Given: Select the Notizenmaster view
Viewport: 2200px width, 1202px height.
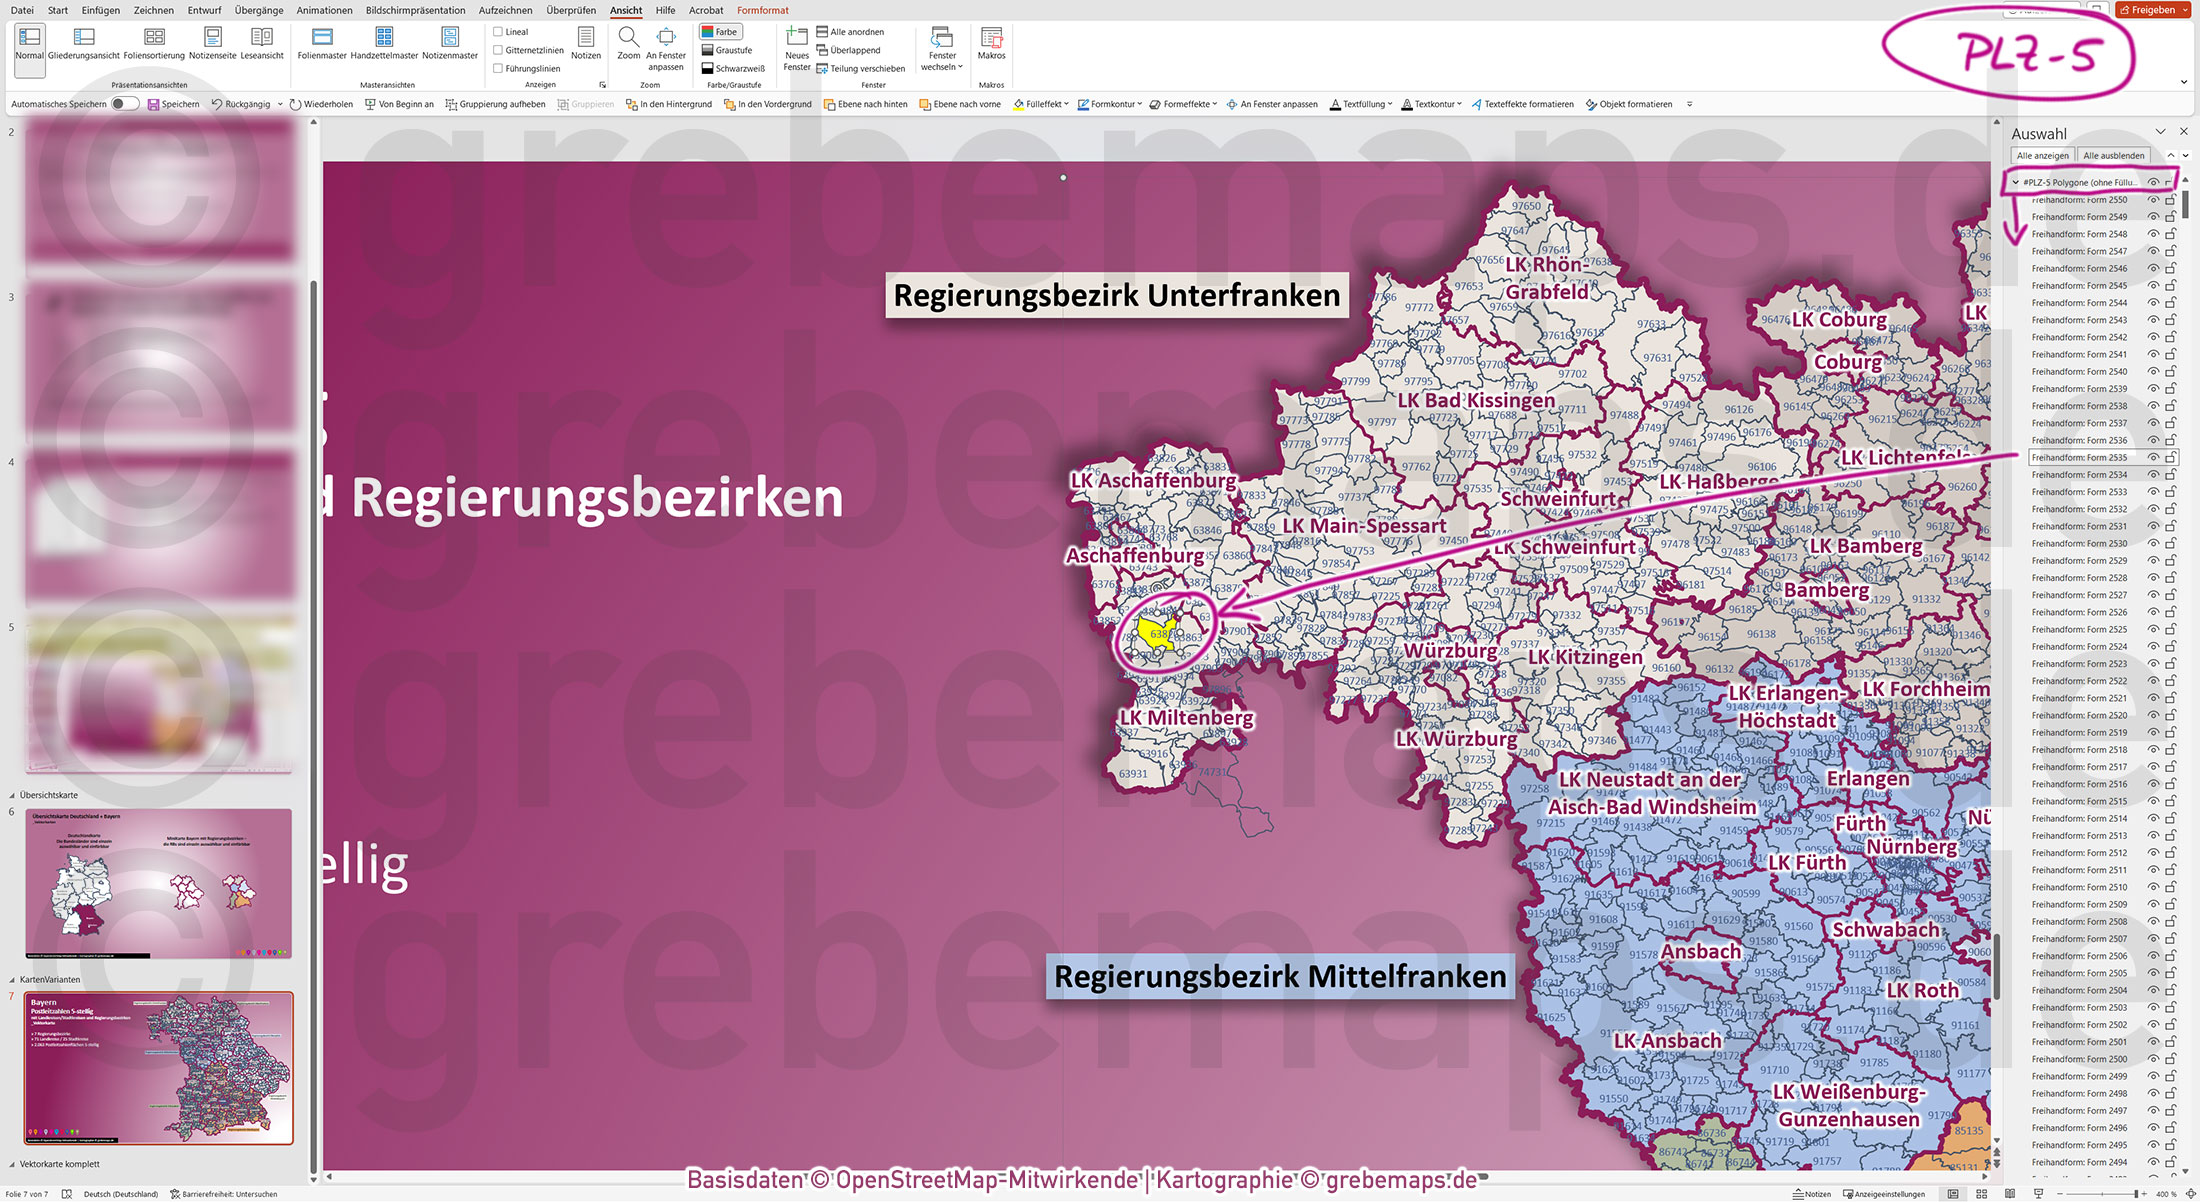Looking at the screenshot, I should pos(449,42).
